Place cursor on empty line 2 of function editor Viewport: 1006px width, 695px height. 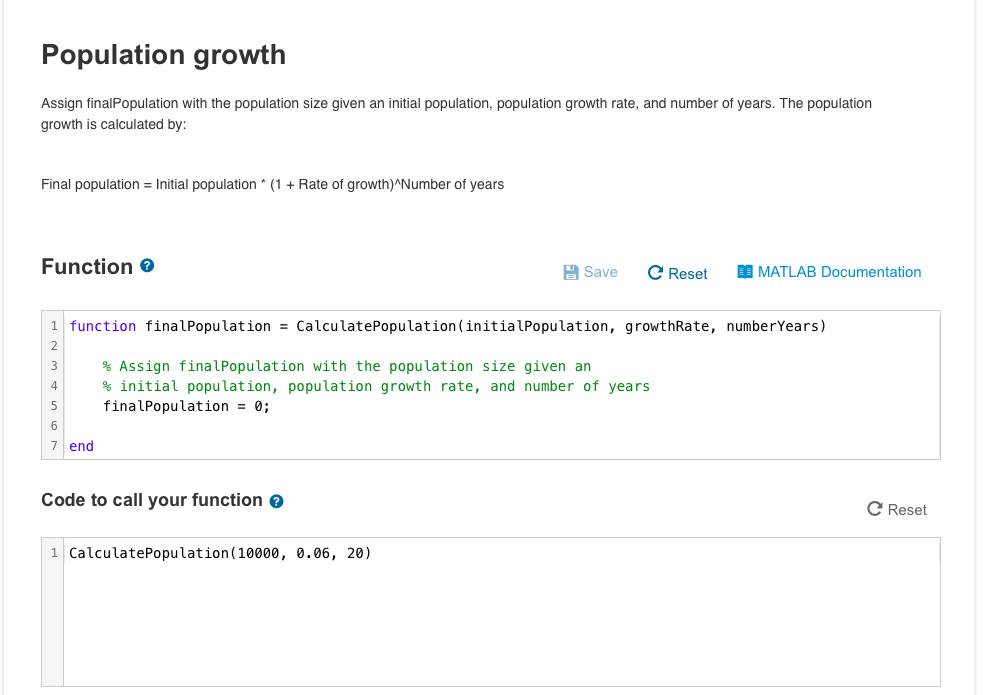tap(400, 346)
